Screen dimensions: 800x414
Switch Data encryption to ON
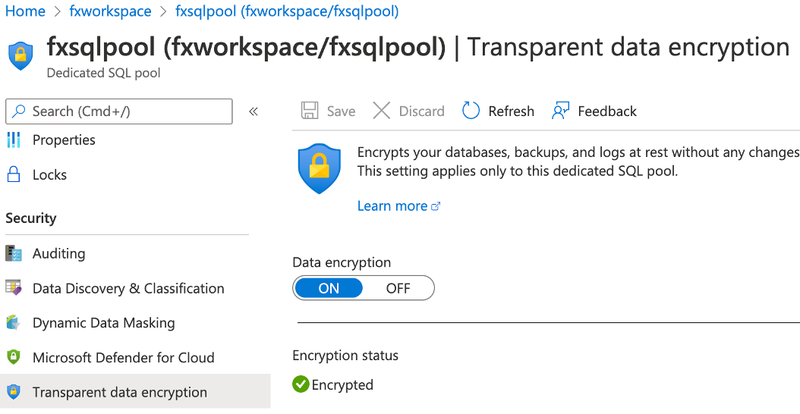point(329,288)
